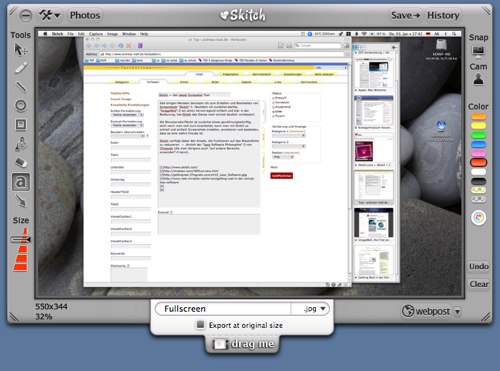Click the 550x344 image dimensions readout

[51, 306]
